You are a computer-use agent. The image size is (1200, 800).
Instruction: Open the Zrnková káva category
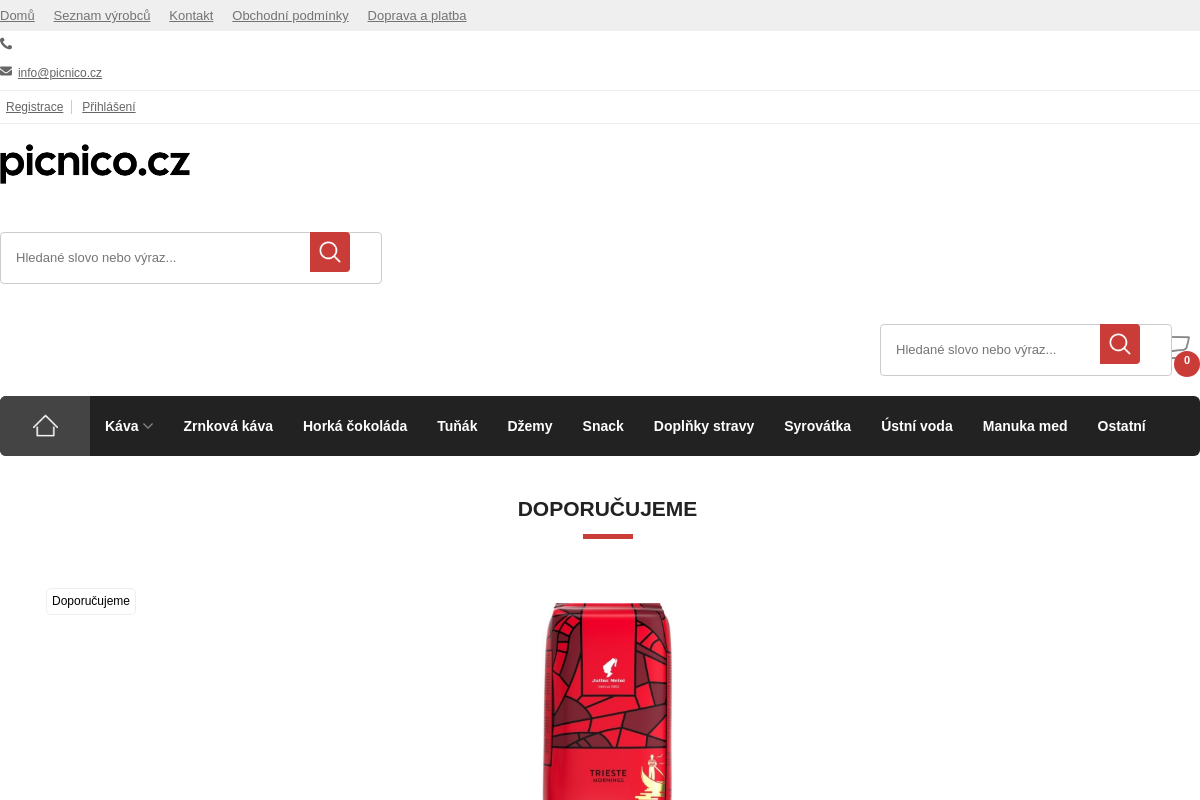(x=228, y=426)
